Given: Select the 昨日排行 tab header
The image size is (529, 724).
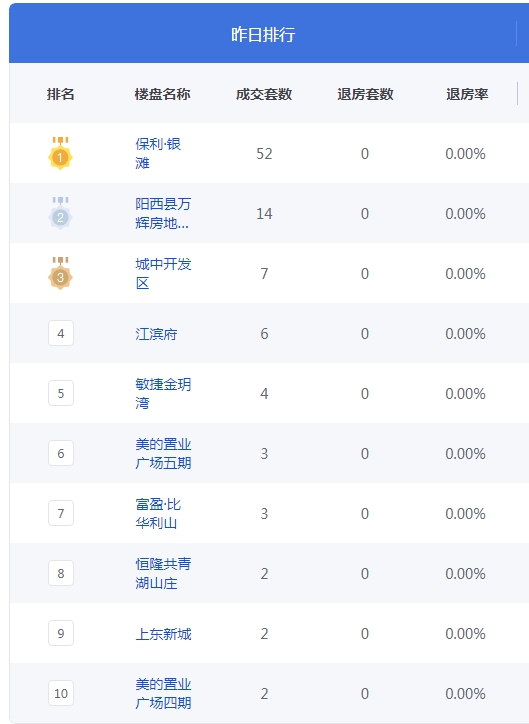Looking at the screenshot, I should (x=263, y=34).
